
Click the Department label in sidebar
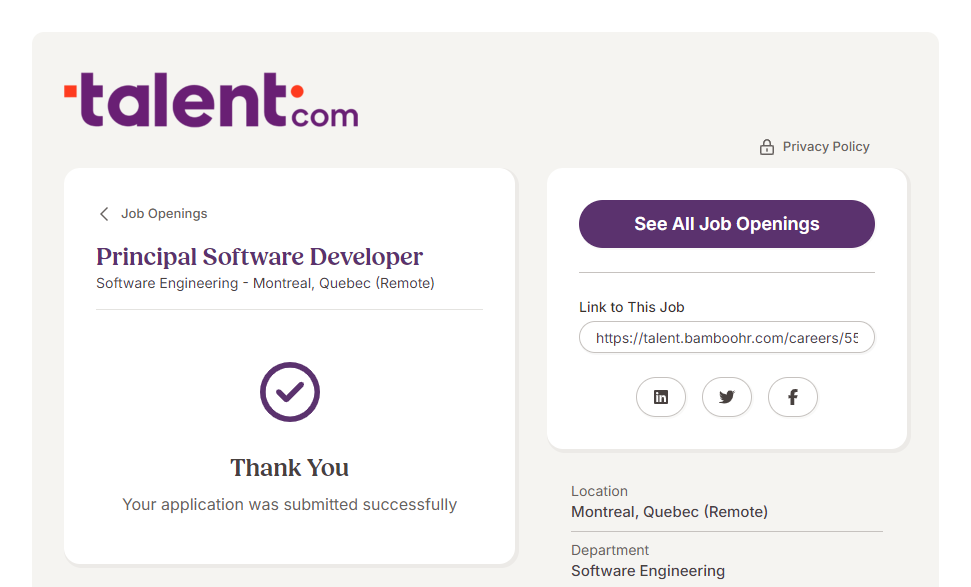[x=610, y=550]
